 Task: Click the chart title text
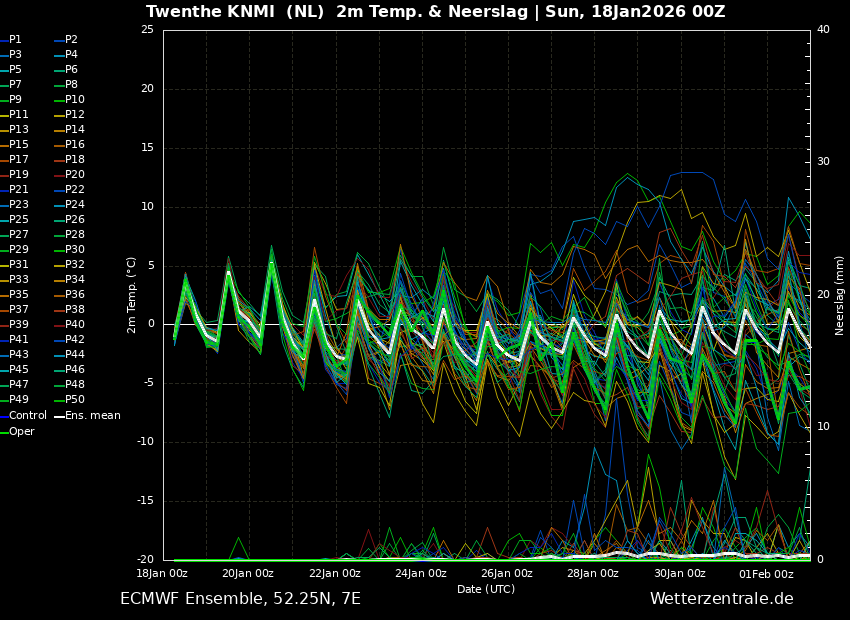[x=435, y=12]
